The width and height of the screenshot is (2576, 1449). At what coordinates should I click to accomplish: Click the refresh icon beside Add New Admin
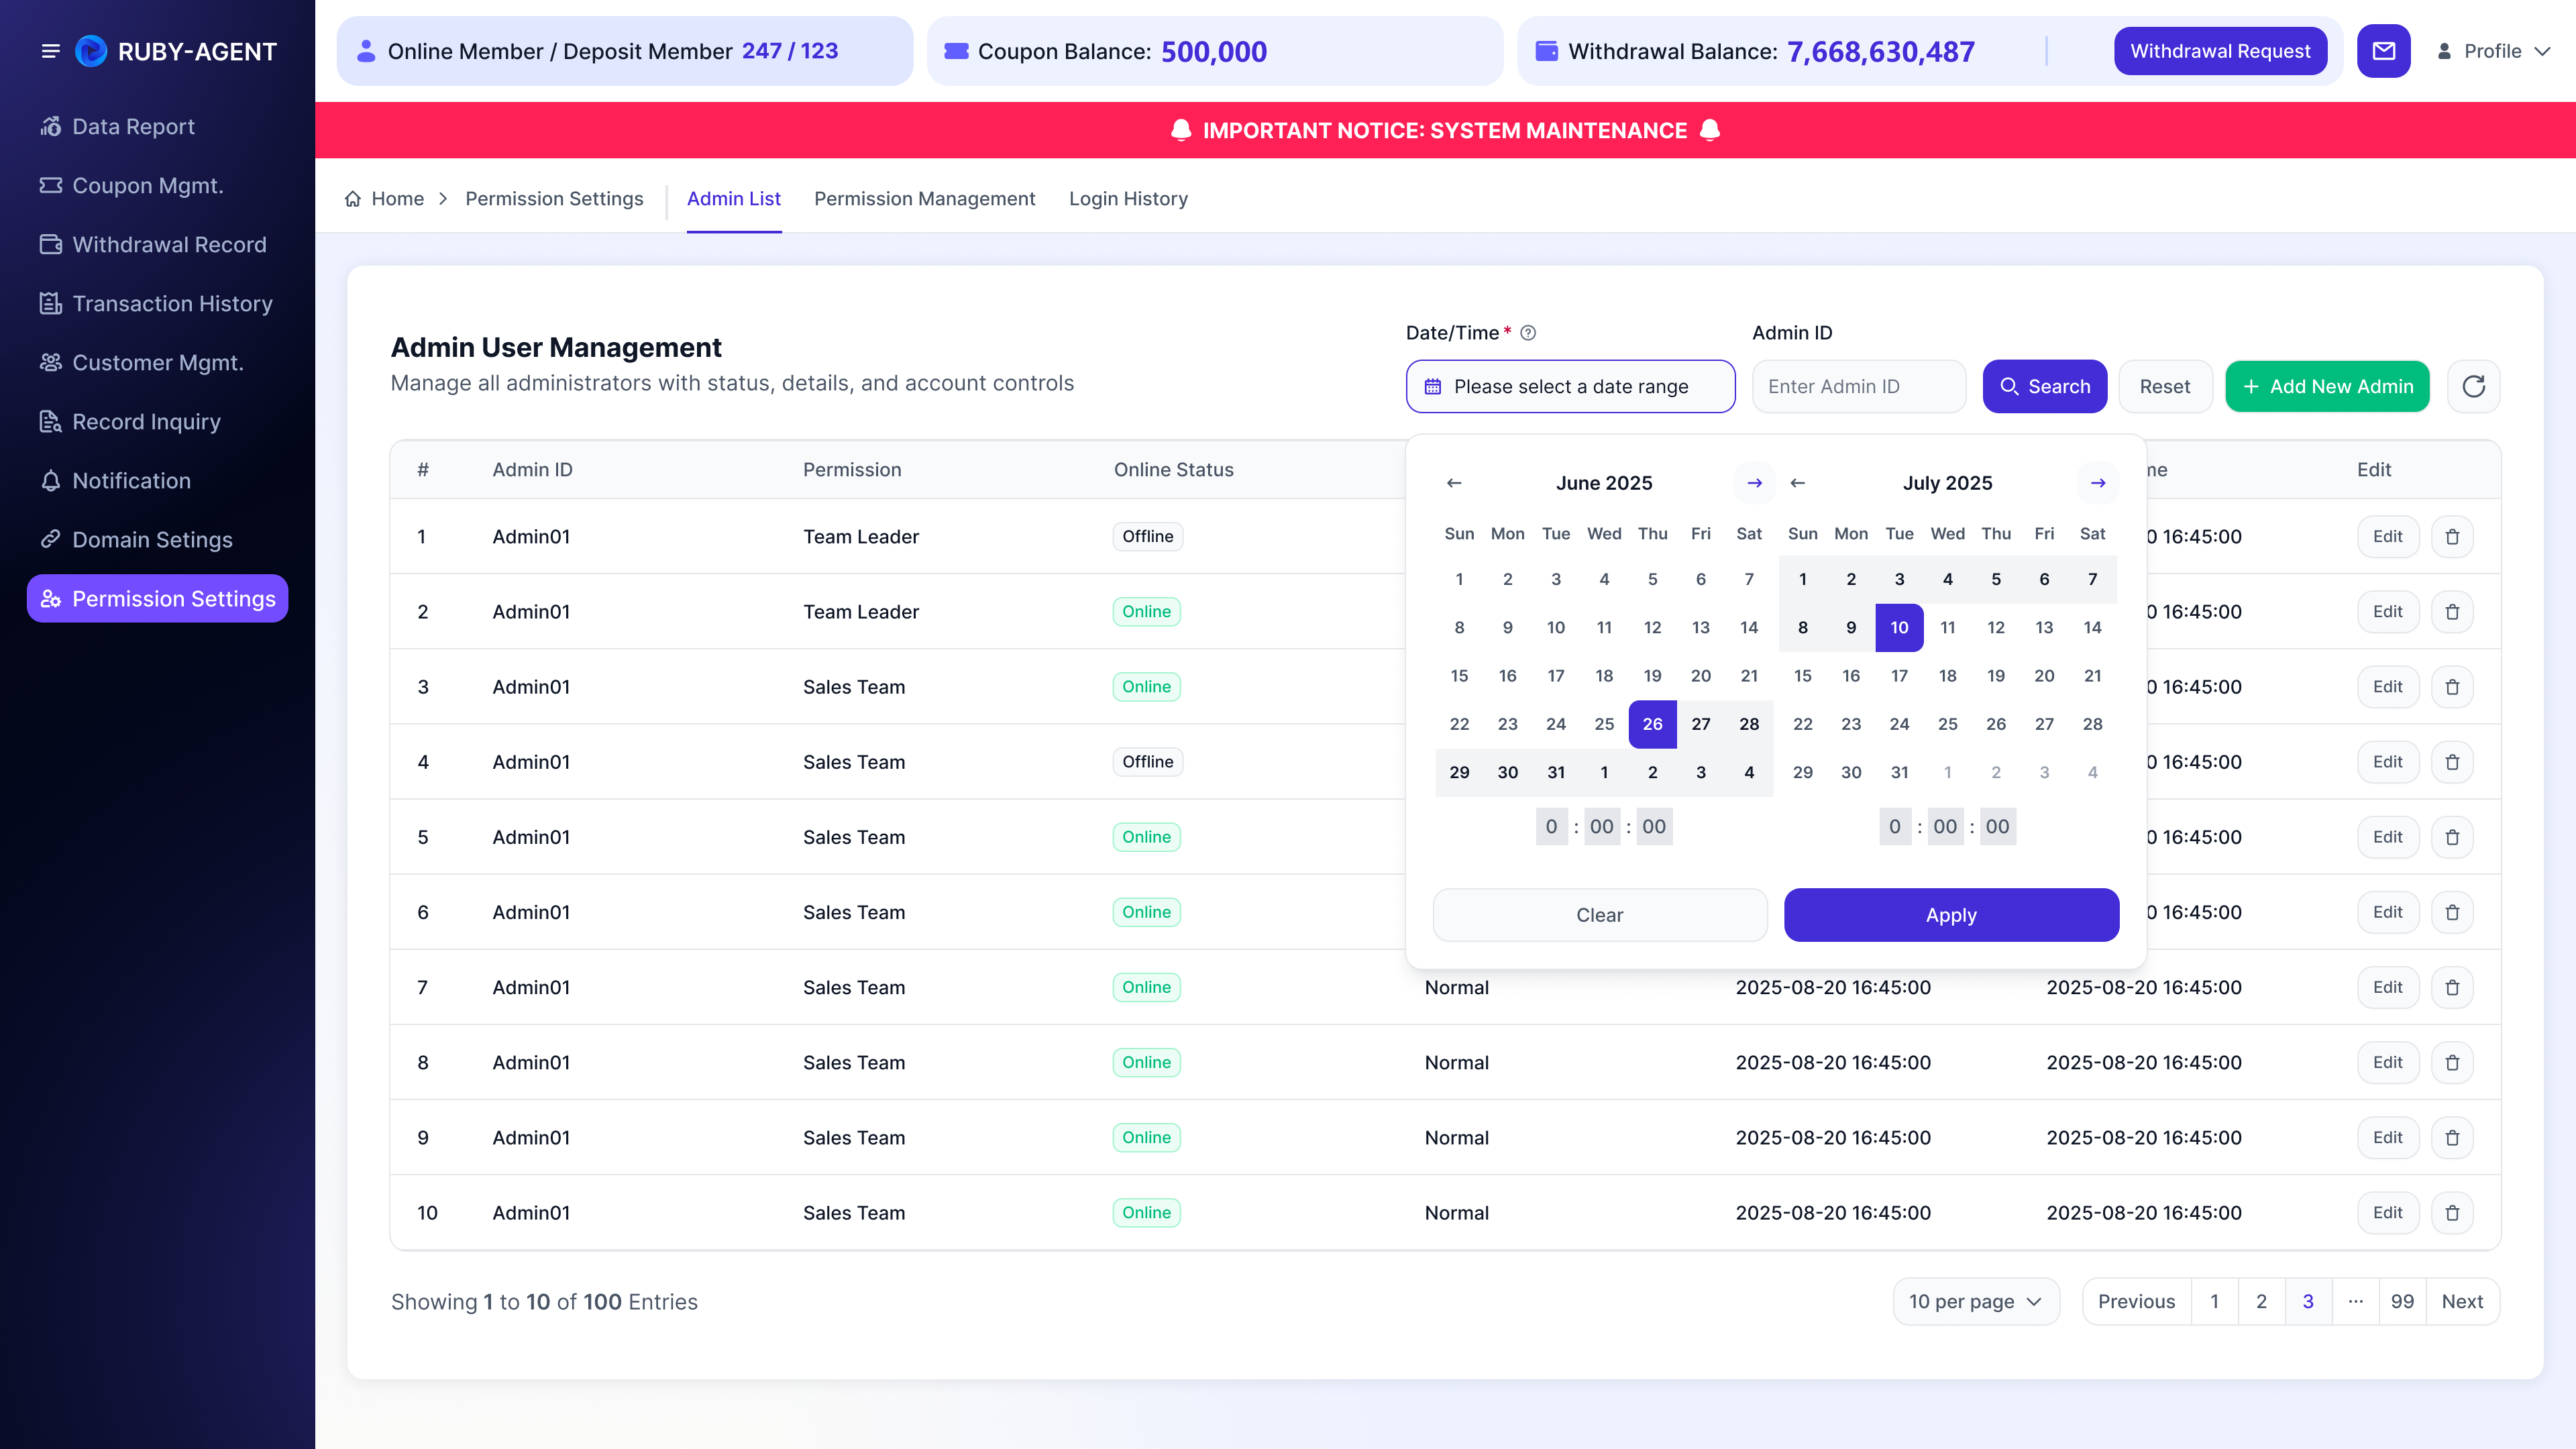pos(2473,386)
